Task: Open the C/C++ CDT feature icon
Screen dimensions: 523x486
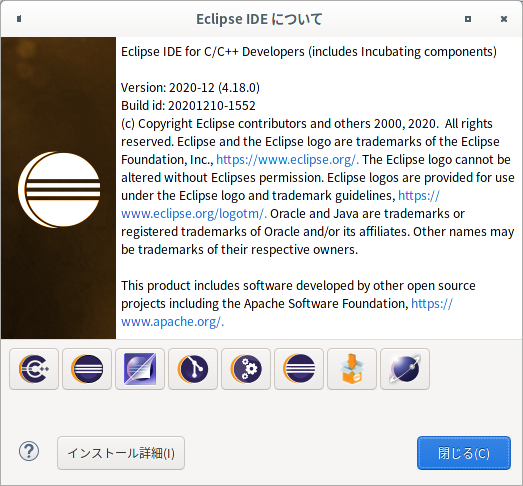Action: pos(34,369)
